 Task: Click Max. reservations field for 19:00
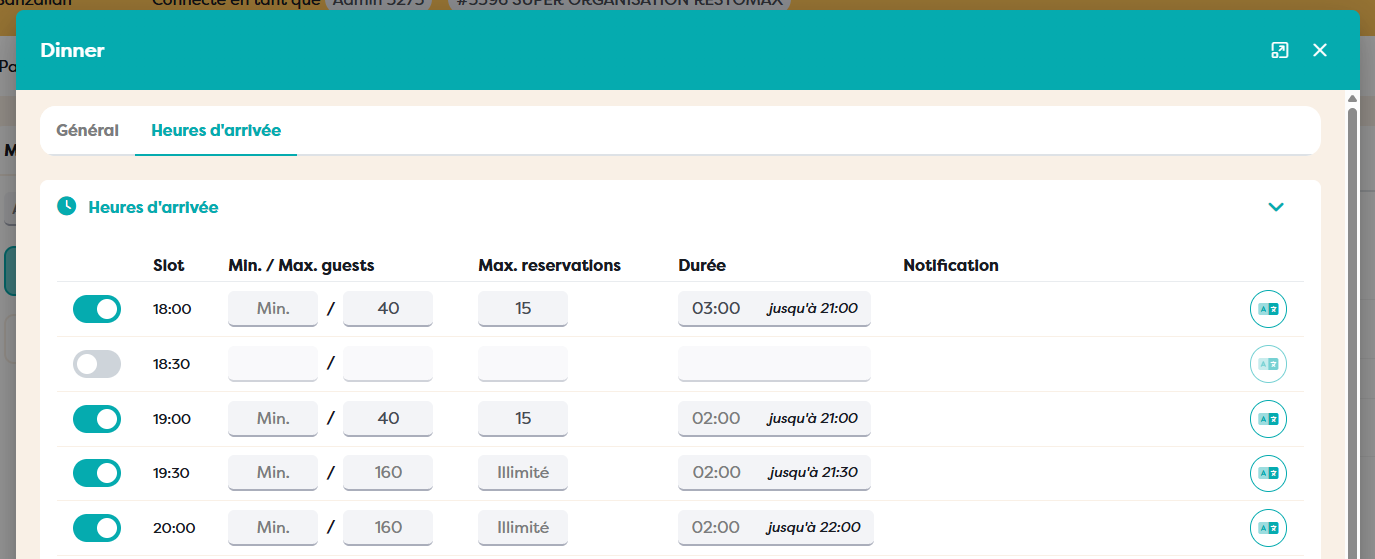point(523,418)
